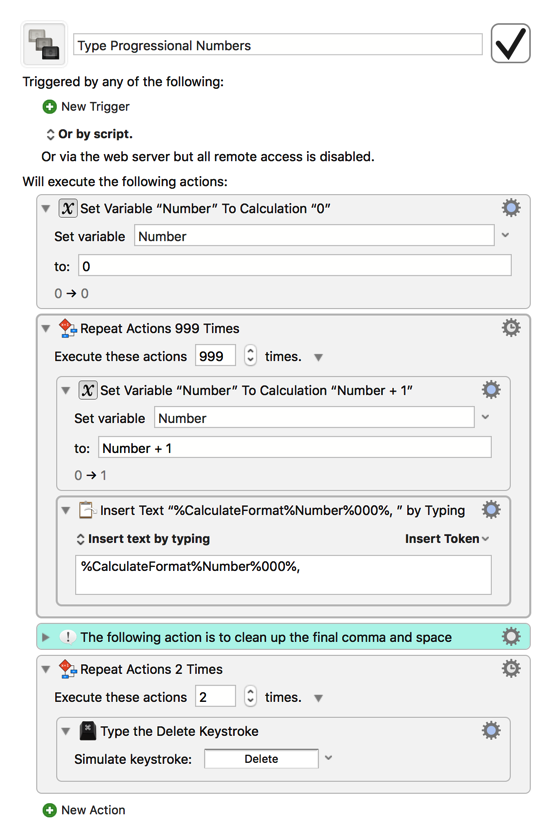Open gear menu for Type the Delete Keystroke

coord(491,731)
